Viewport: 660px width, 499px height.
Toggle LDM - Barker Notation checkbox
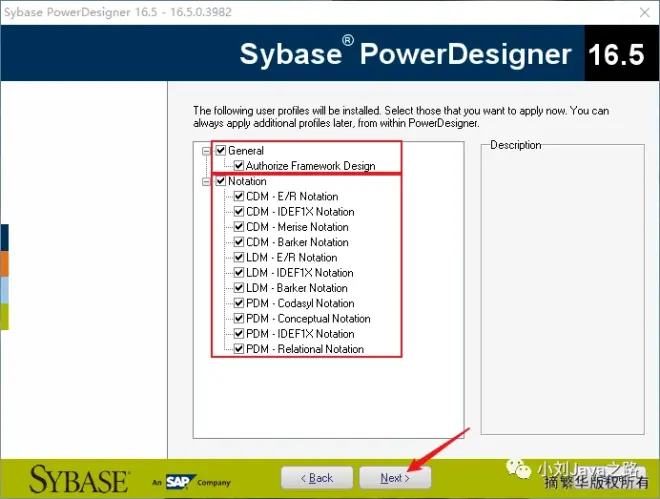click(x=239, y=288)
